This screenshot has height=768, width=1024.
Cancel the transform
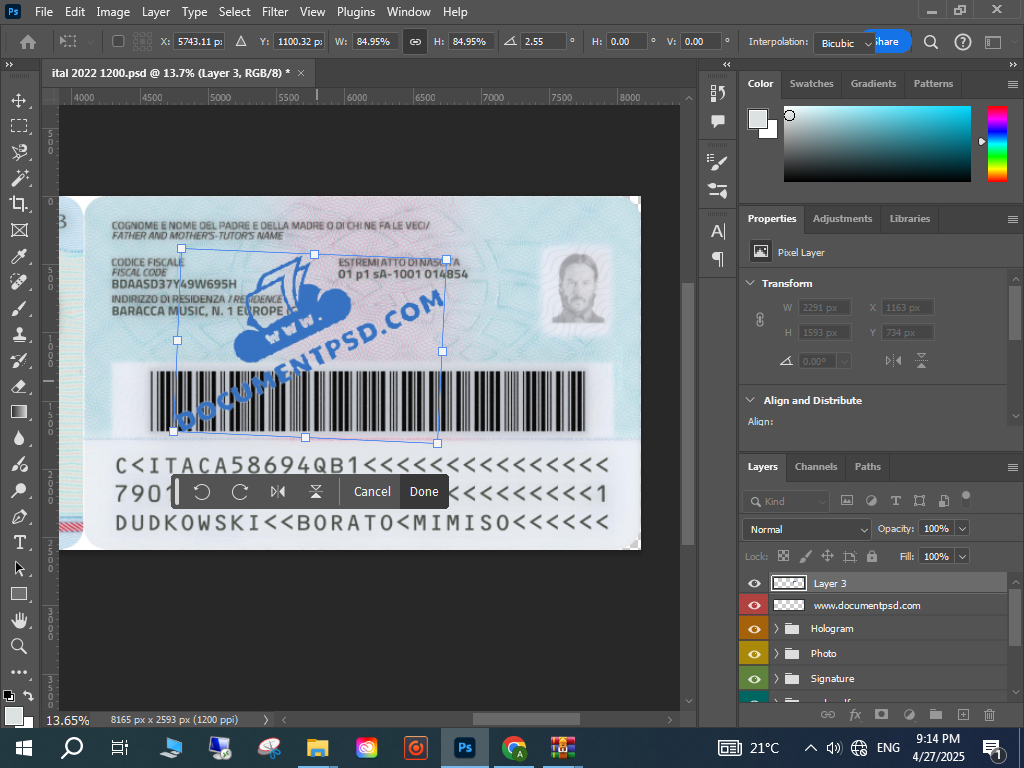pos(372,492)
